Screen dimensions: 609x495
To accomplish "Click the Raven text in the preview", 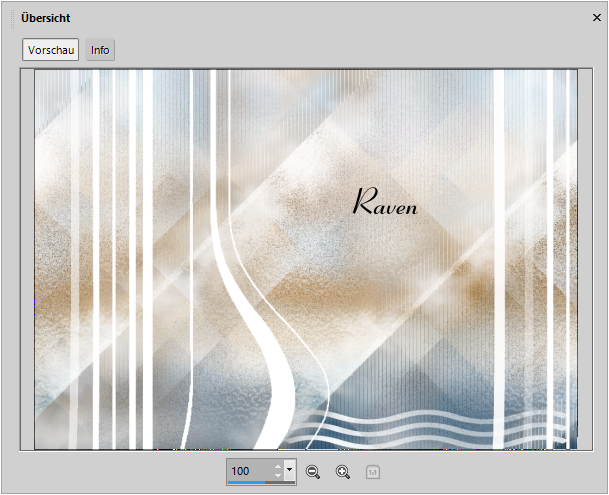I will [x=385, y=201].
